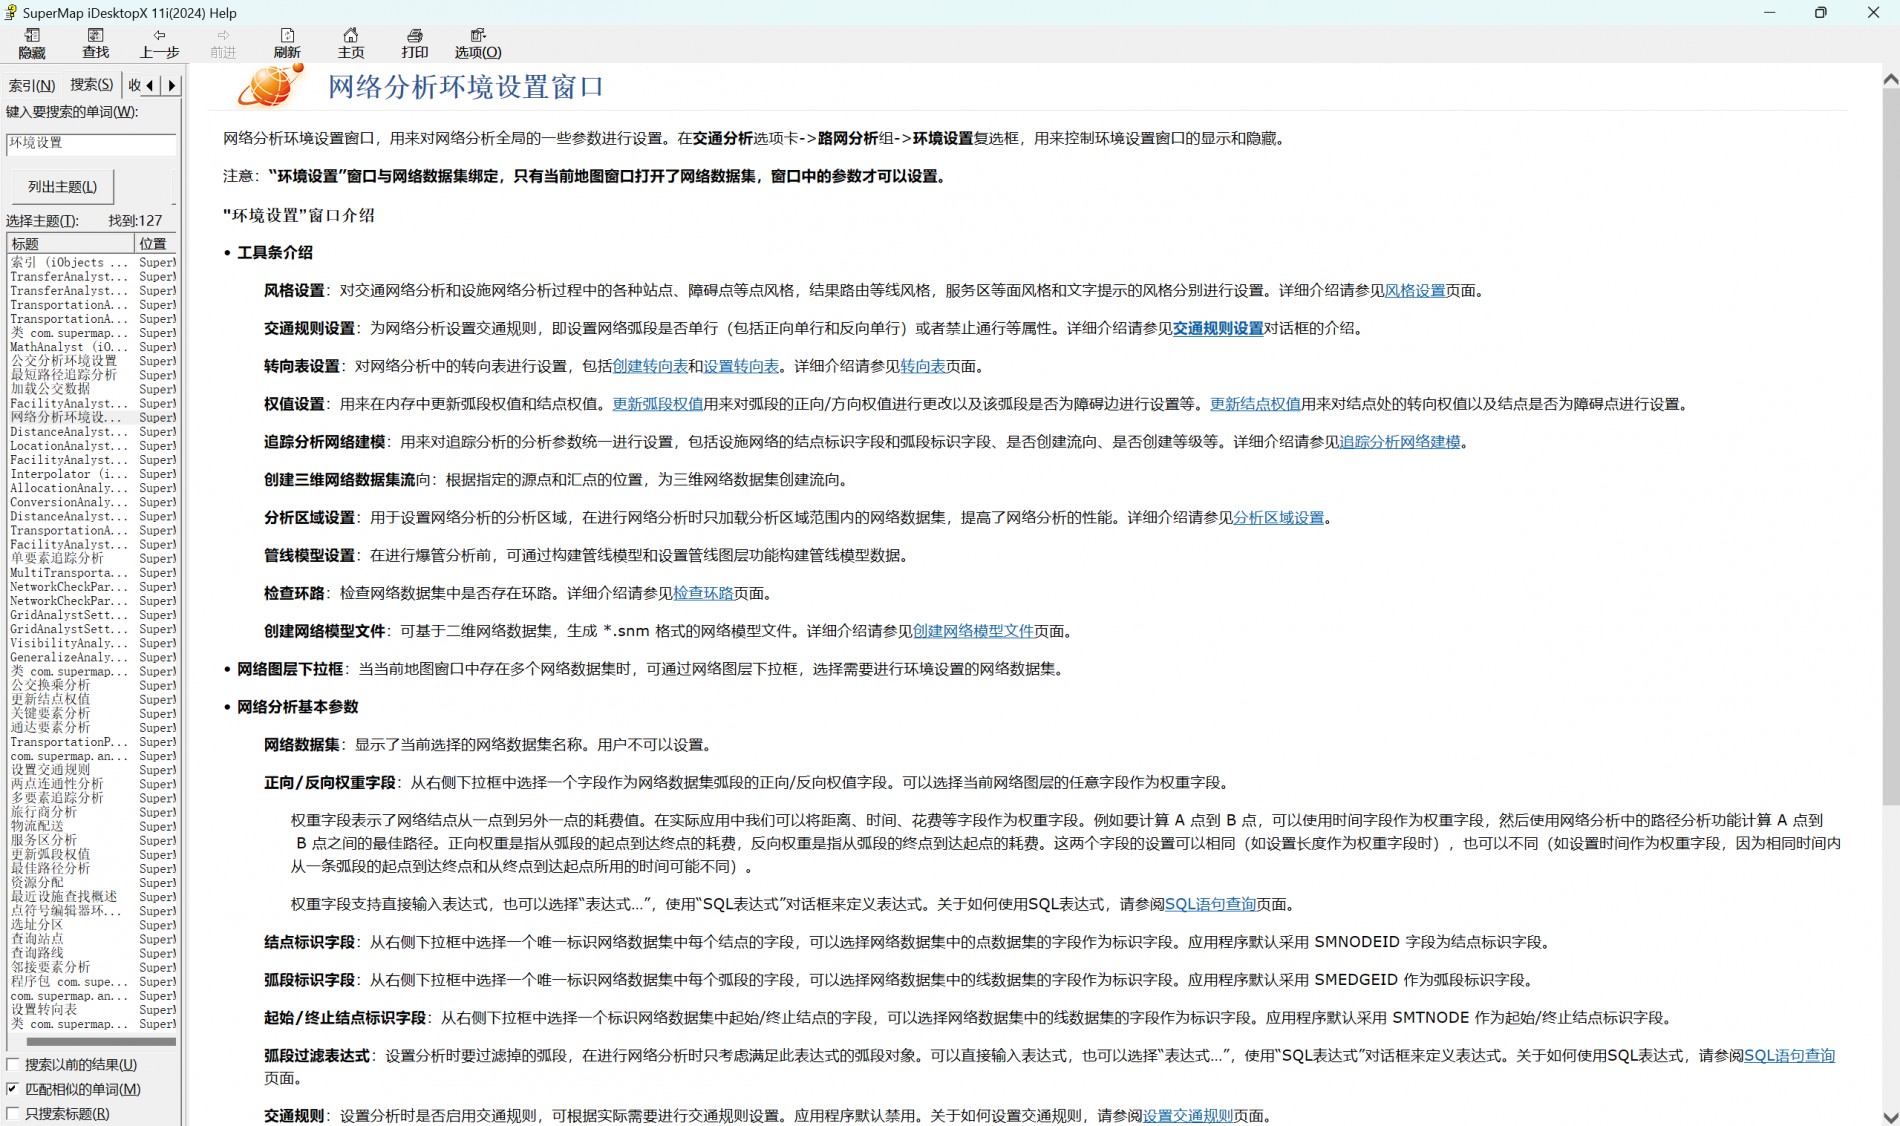The height and width of the screenshot is (1126, 1900).
Task: Select the 公交分析环境设置 result row
Action: click(x=92, y=361)
